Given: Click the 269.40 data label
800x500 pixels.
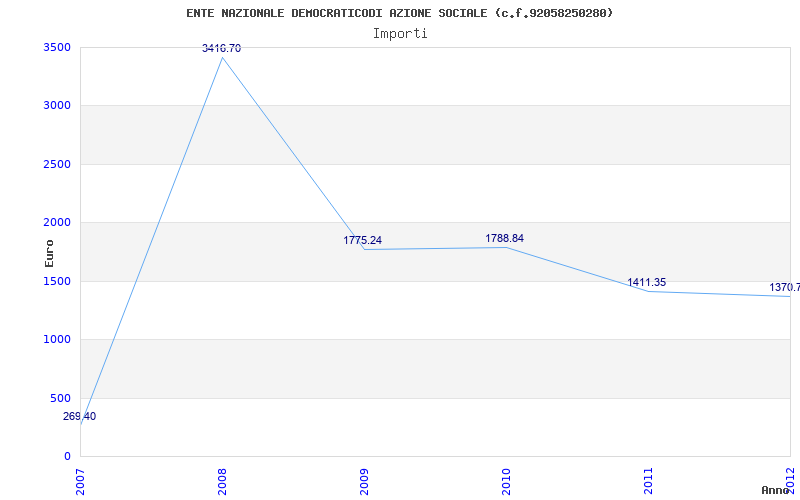Looking at the screenshot, I should point(79,416).
